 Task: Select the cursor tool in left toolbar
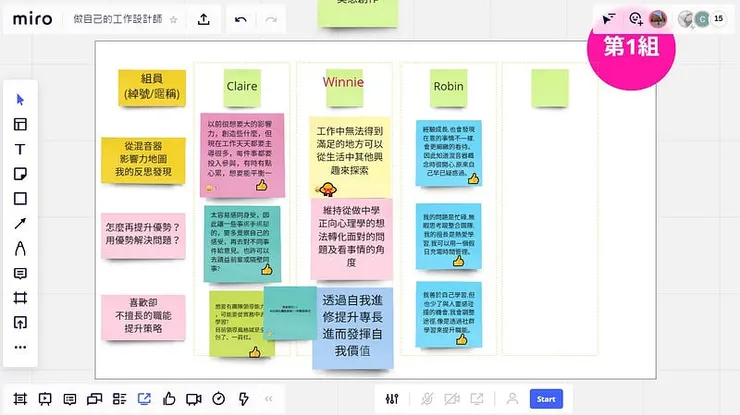coord(20,100)
